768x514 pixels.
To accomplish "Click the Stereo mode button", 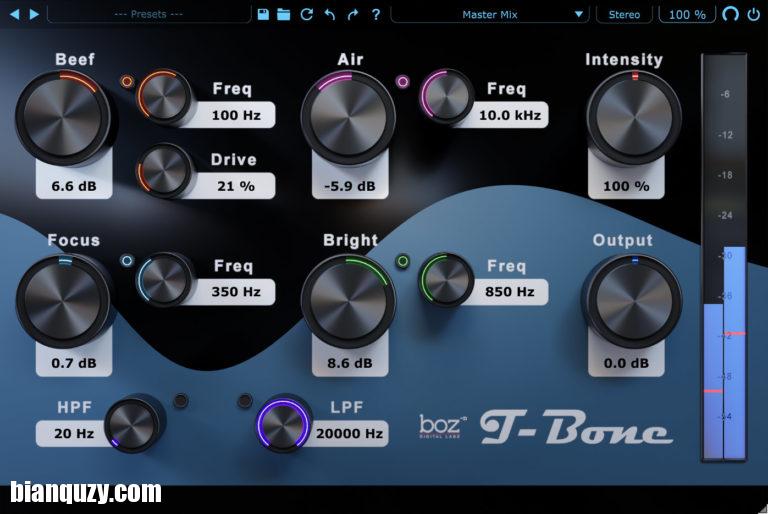I will [624, 15].
